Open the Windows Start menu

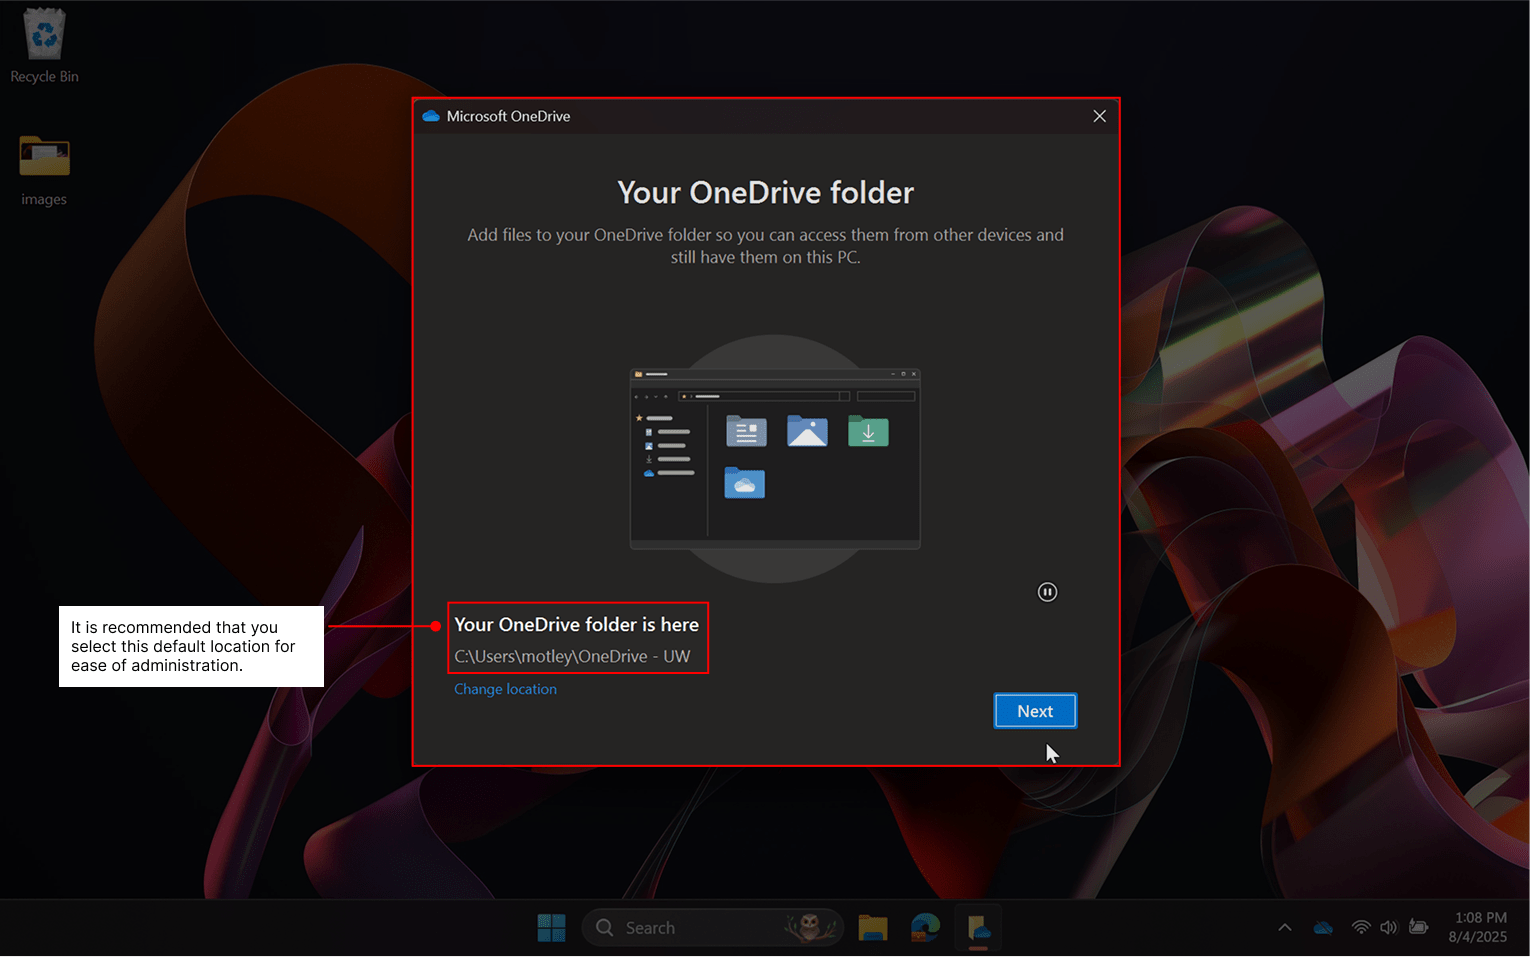[x=551, y=928]
